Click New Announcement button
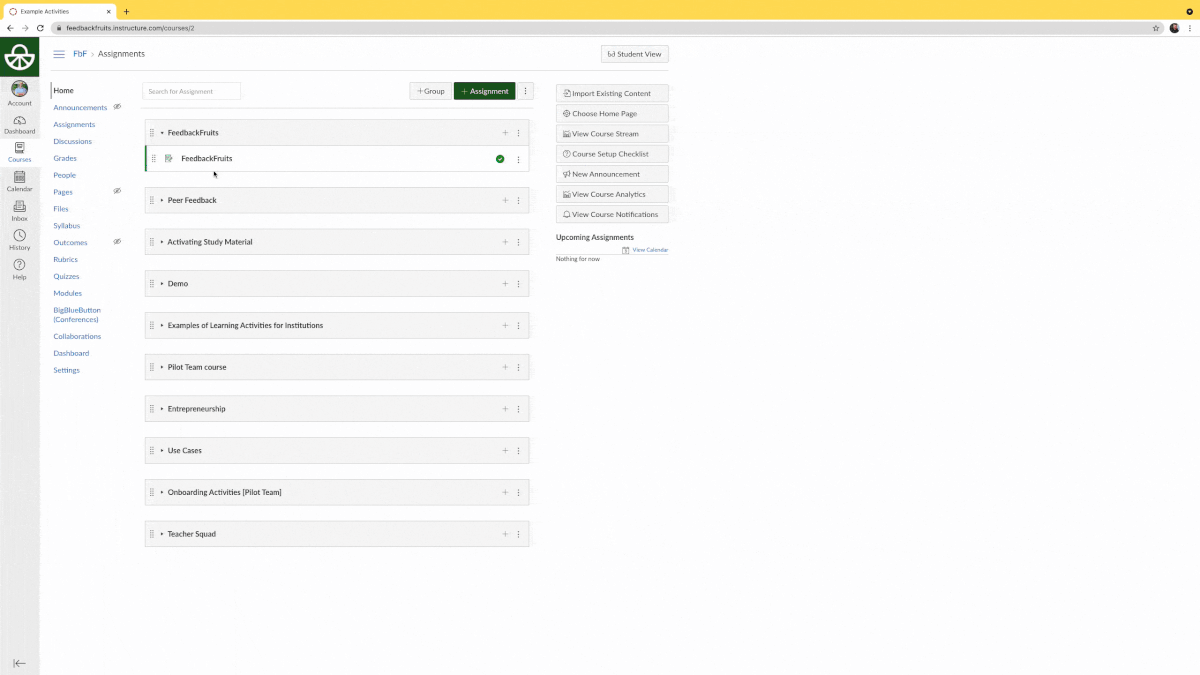 click(x=612, y=174)
